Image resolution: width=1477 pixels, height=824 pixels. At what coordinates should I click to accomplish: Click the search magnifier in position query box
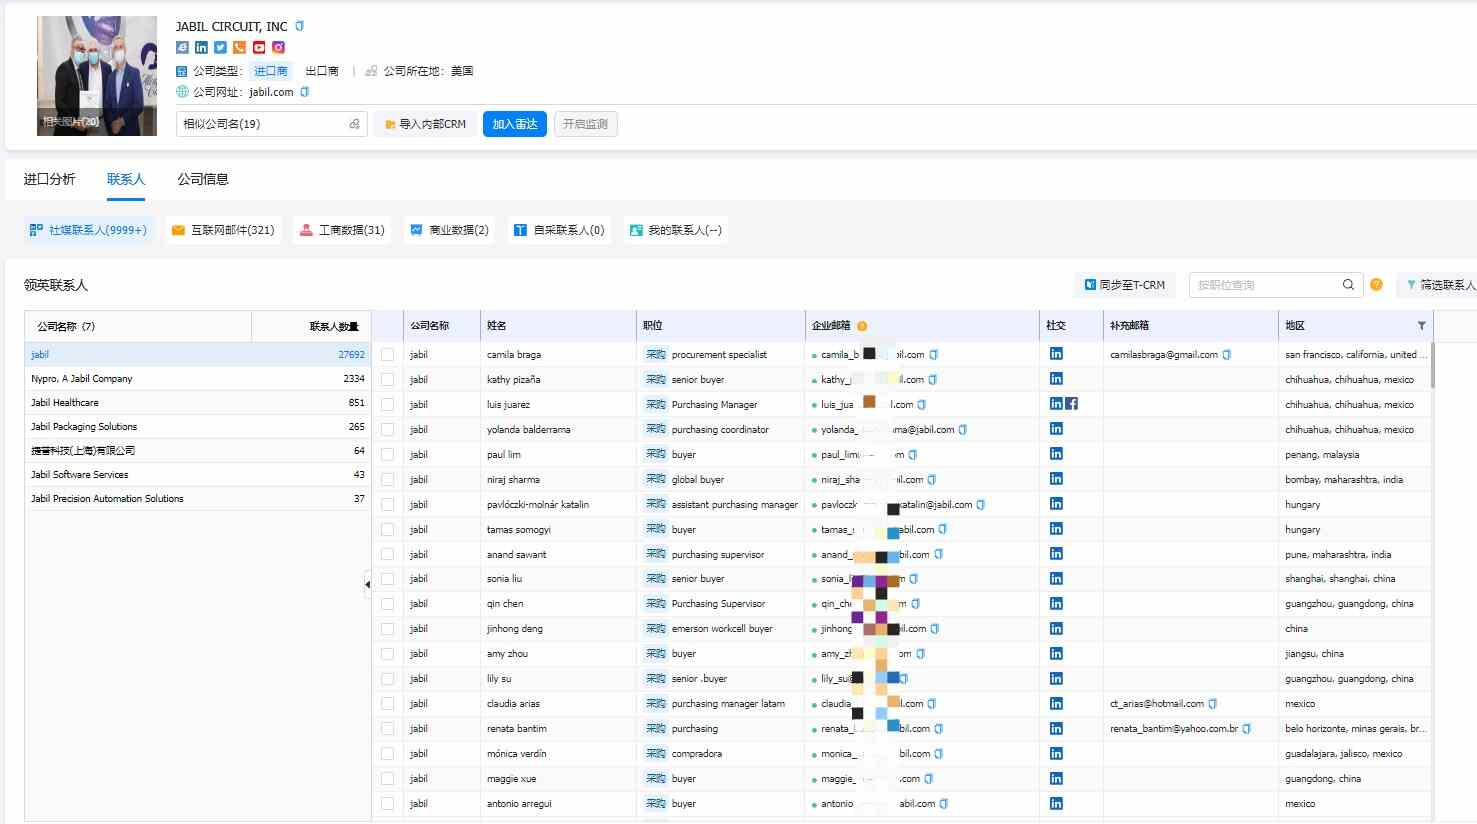1348,285
